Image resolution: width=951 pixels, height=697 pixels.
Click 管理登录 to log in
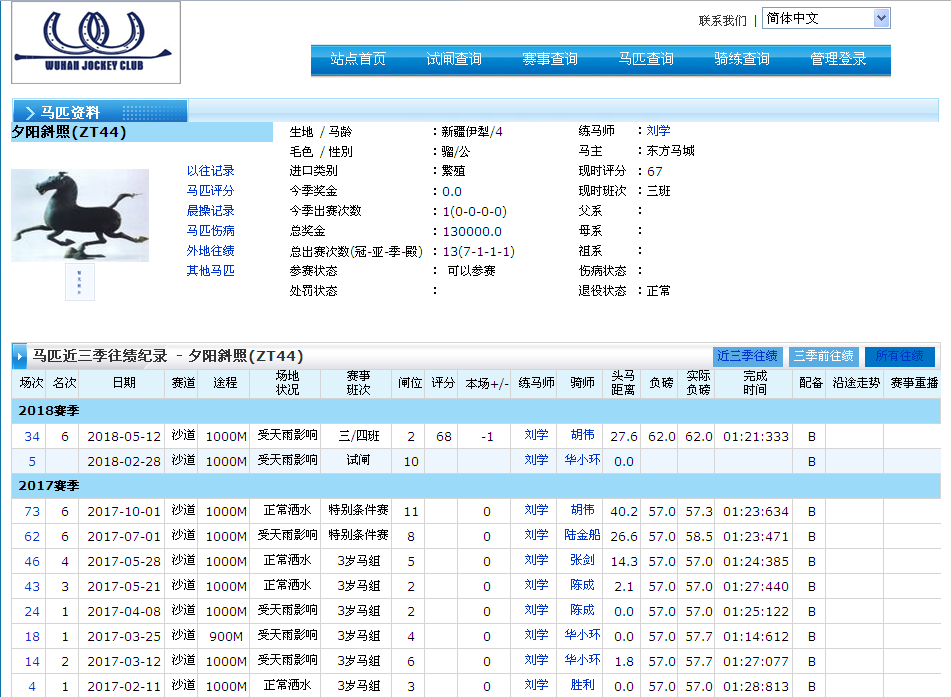[x=838, y=60]
